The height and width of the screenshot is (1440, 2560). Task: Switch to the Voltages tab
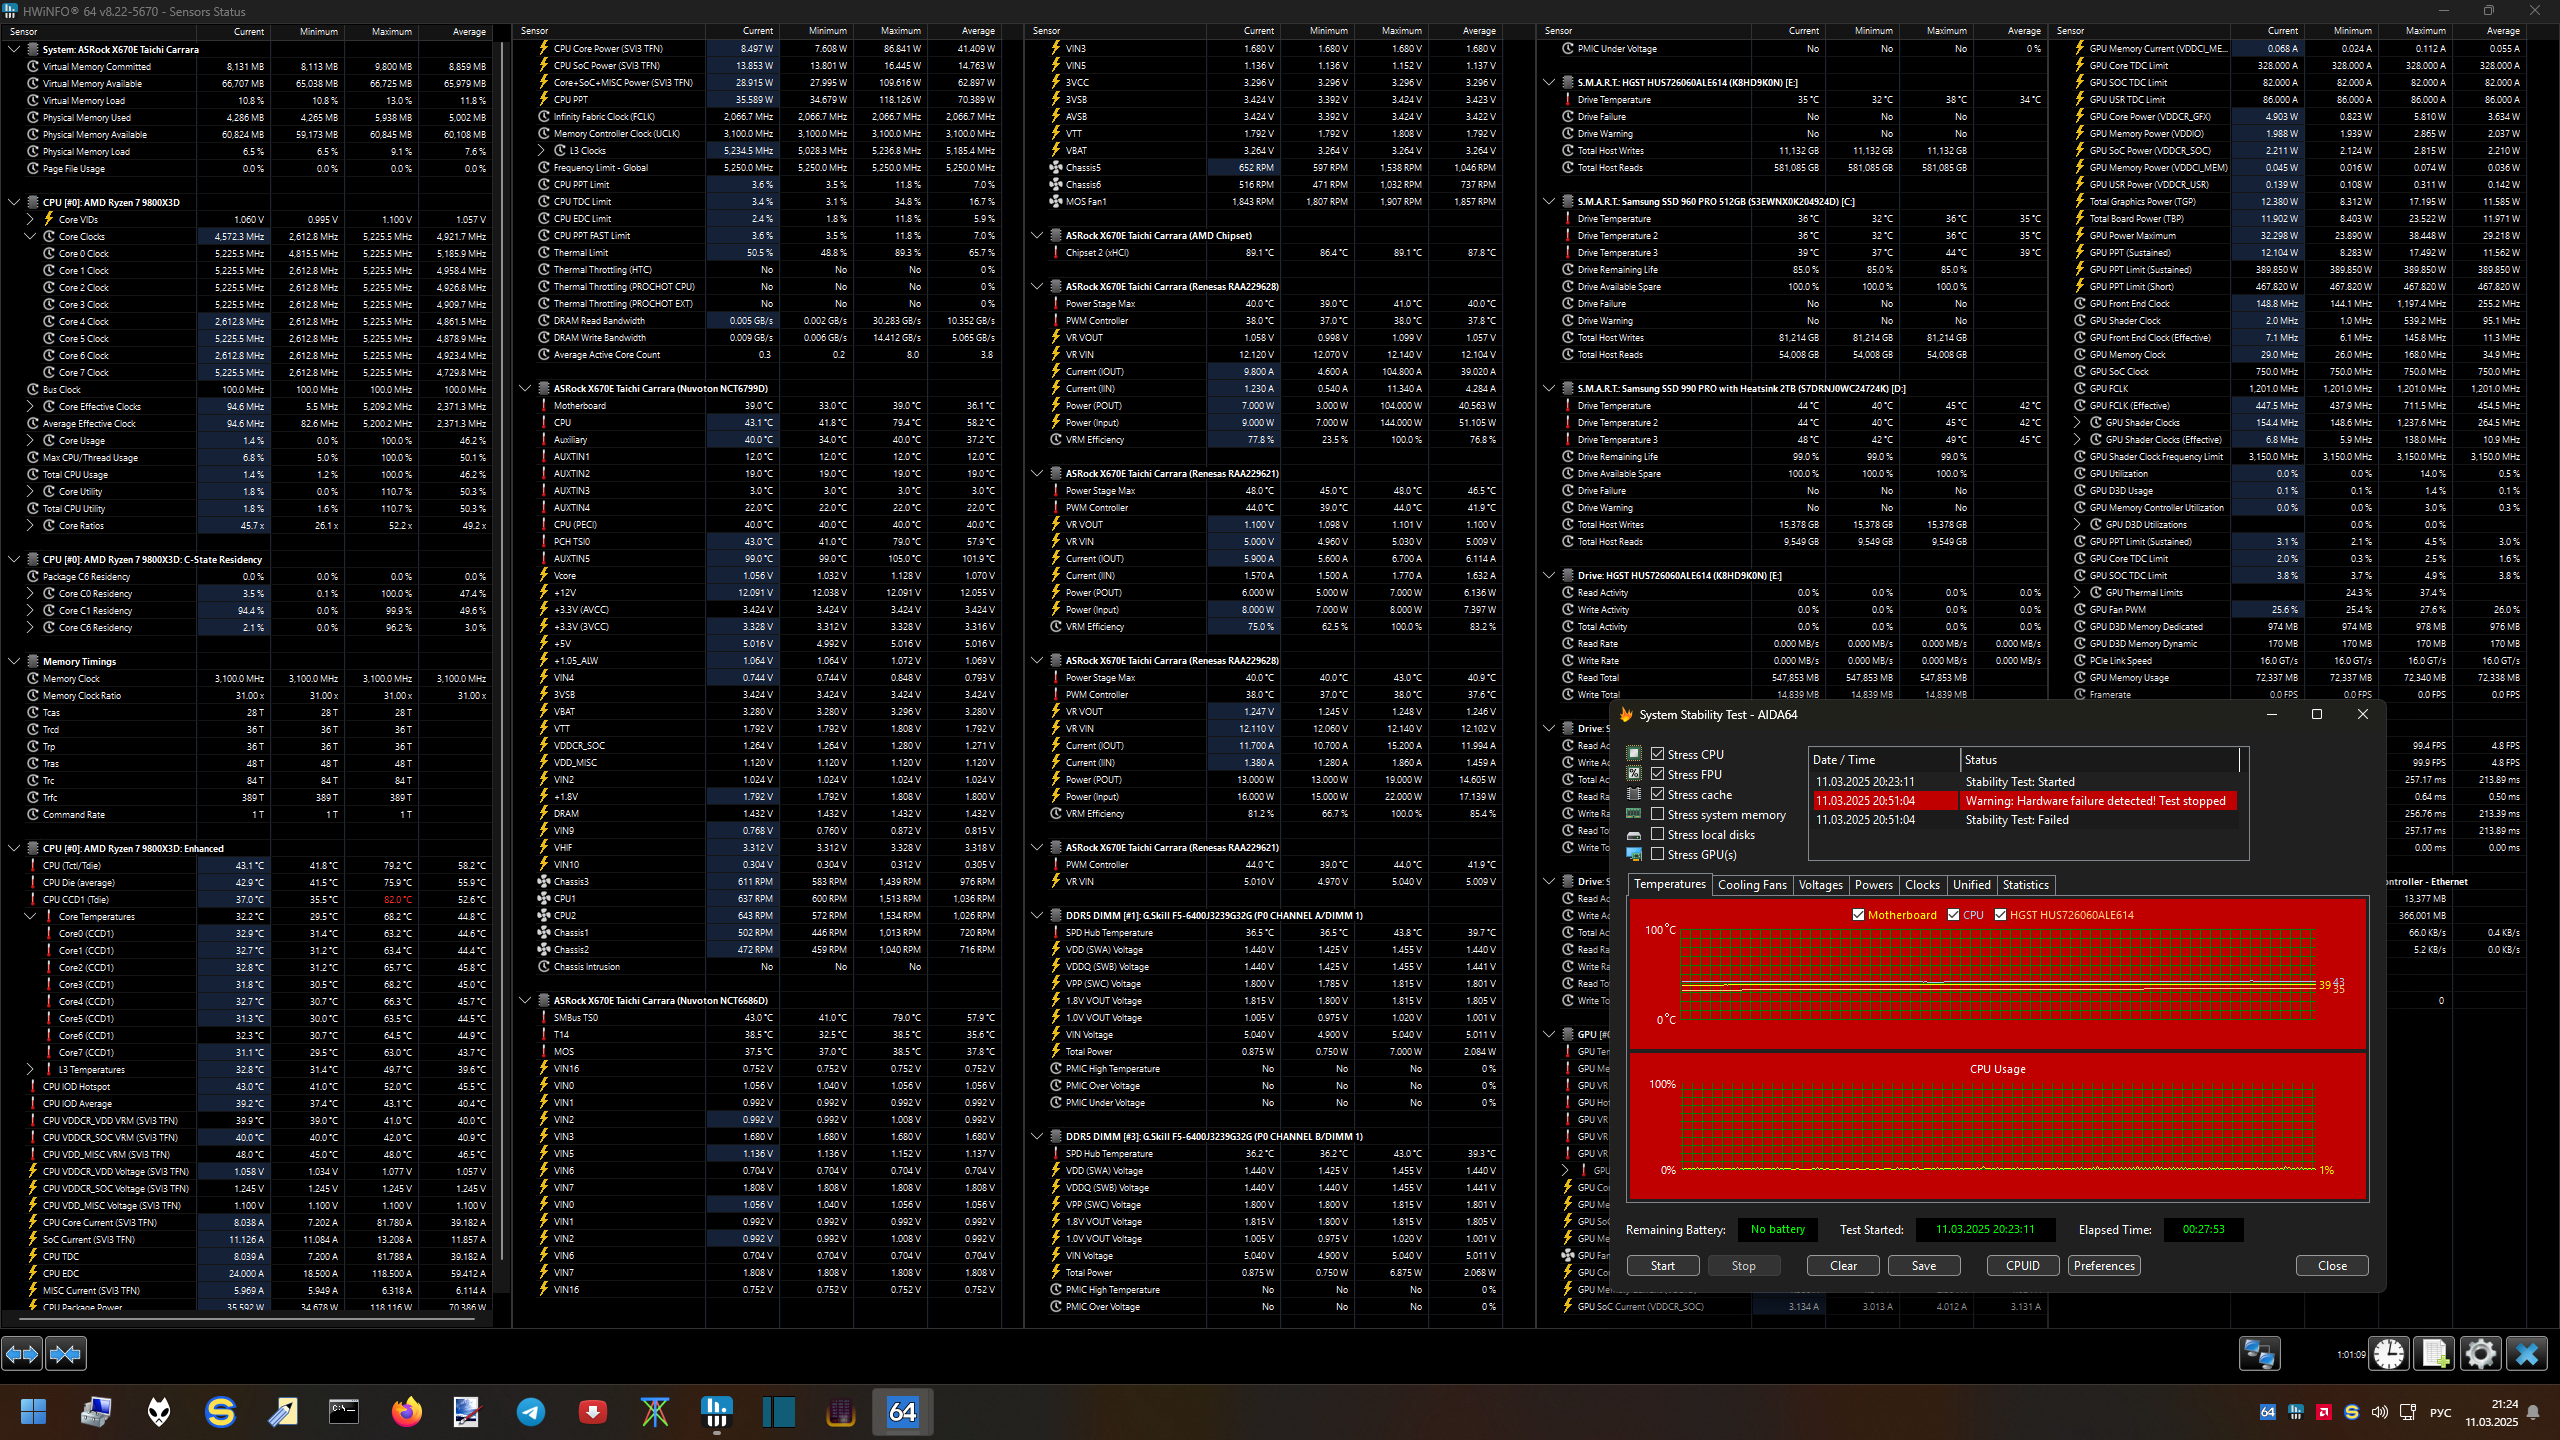(1820, 885)
